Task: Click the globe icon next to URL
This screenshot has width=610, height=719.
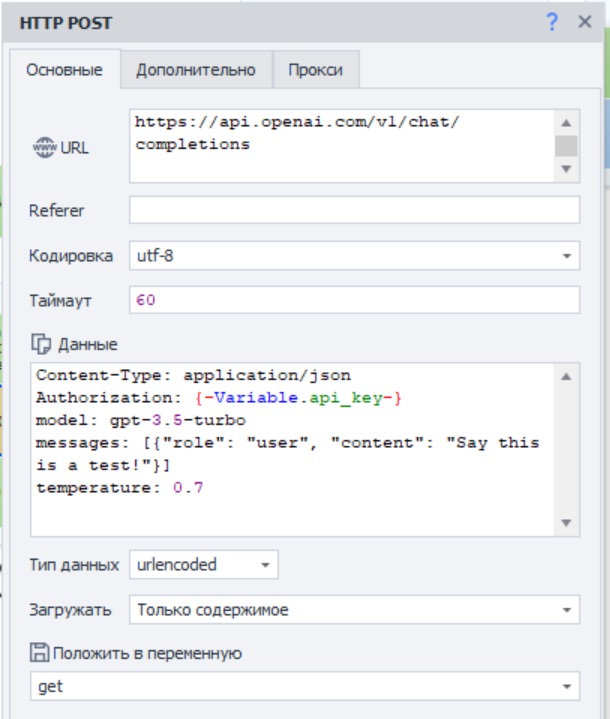Action: coord(45,147)
